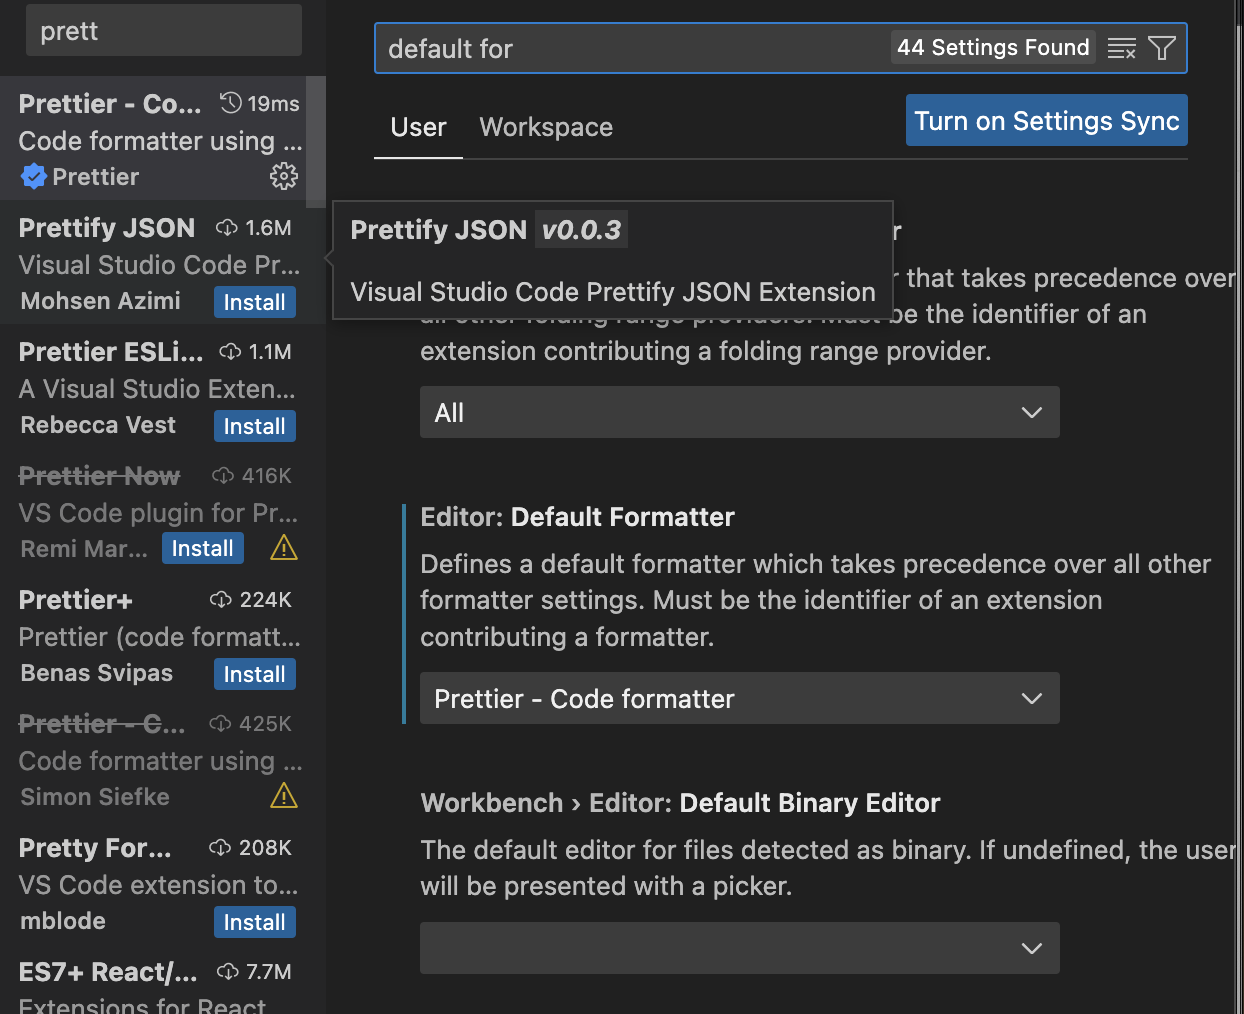Install Prettier+ by Benas Svipas
Screen dimensions: 1244x1014
(x=255, y=674)
